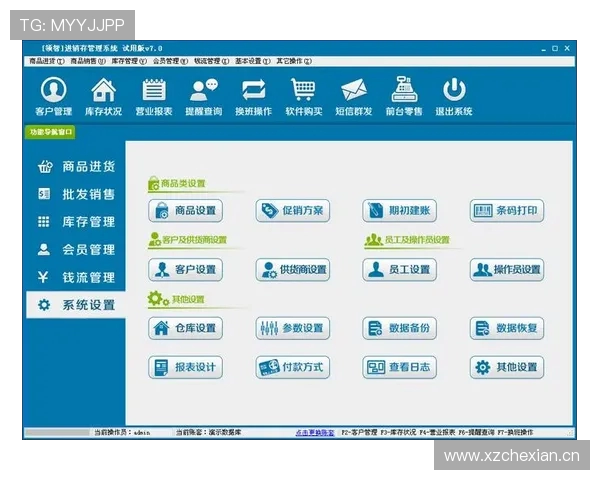600x480 pixels.
Task: Open 操作员设置 button
Action: click(507, 269)
